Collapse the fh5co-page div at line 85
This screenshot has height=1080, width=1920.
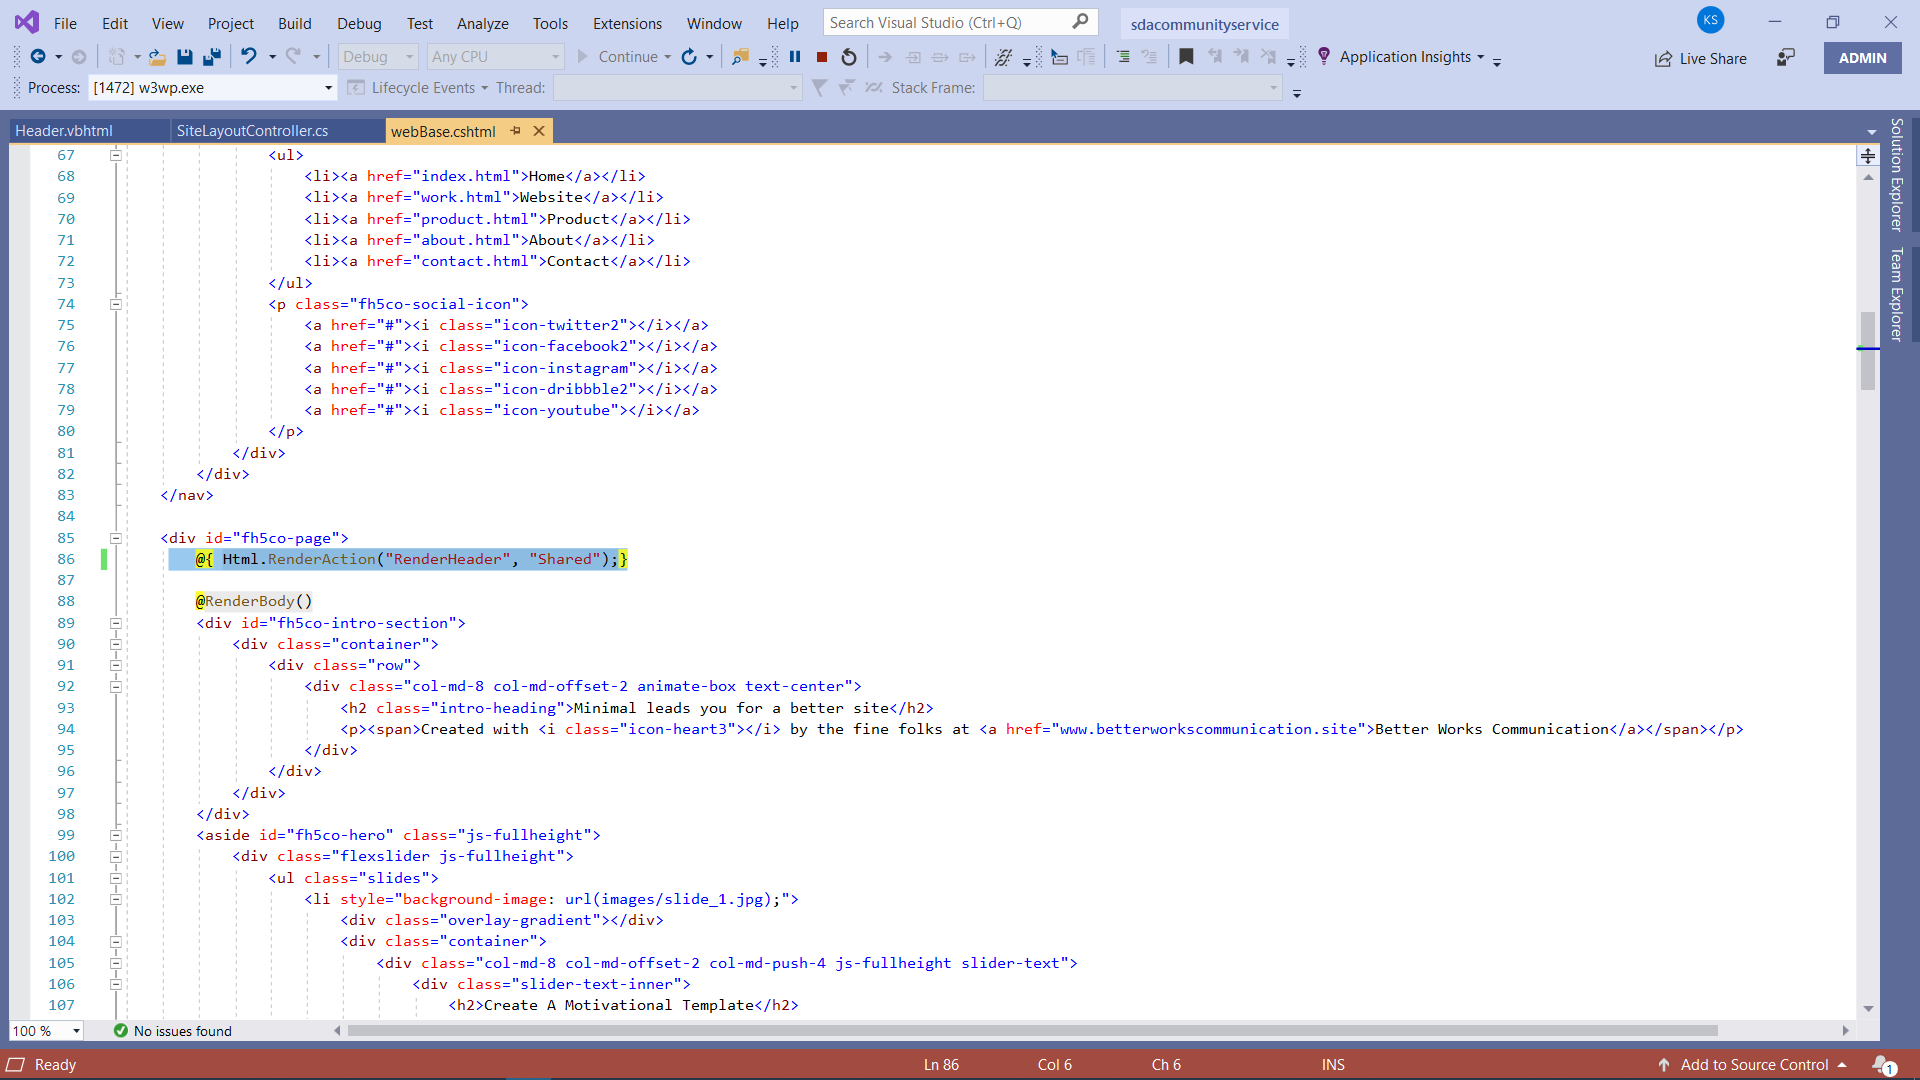click(116, 538)
